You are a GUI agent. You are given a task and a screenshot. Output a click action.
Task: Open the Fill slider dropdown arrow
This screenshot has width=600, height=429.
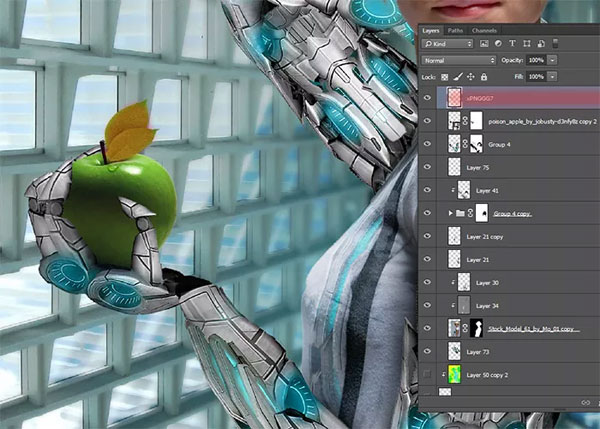coord(552,77)
